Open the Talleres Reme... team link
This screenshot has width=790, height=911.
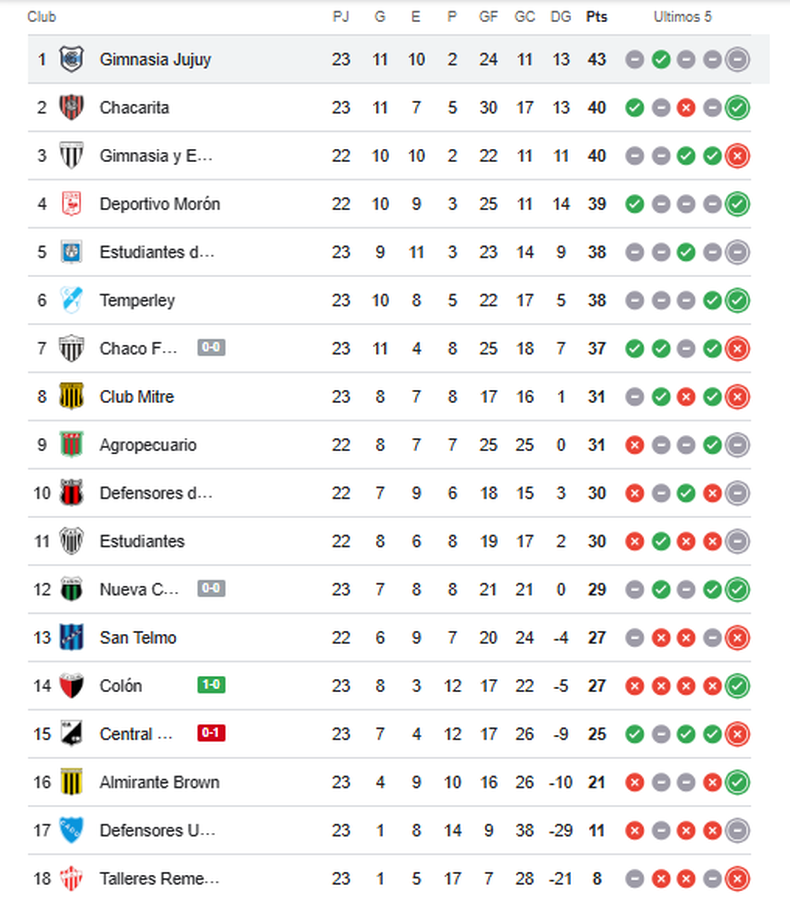[159, 879]
